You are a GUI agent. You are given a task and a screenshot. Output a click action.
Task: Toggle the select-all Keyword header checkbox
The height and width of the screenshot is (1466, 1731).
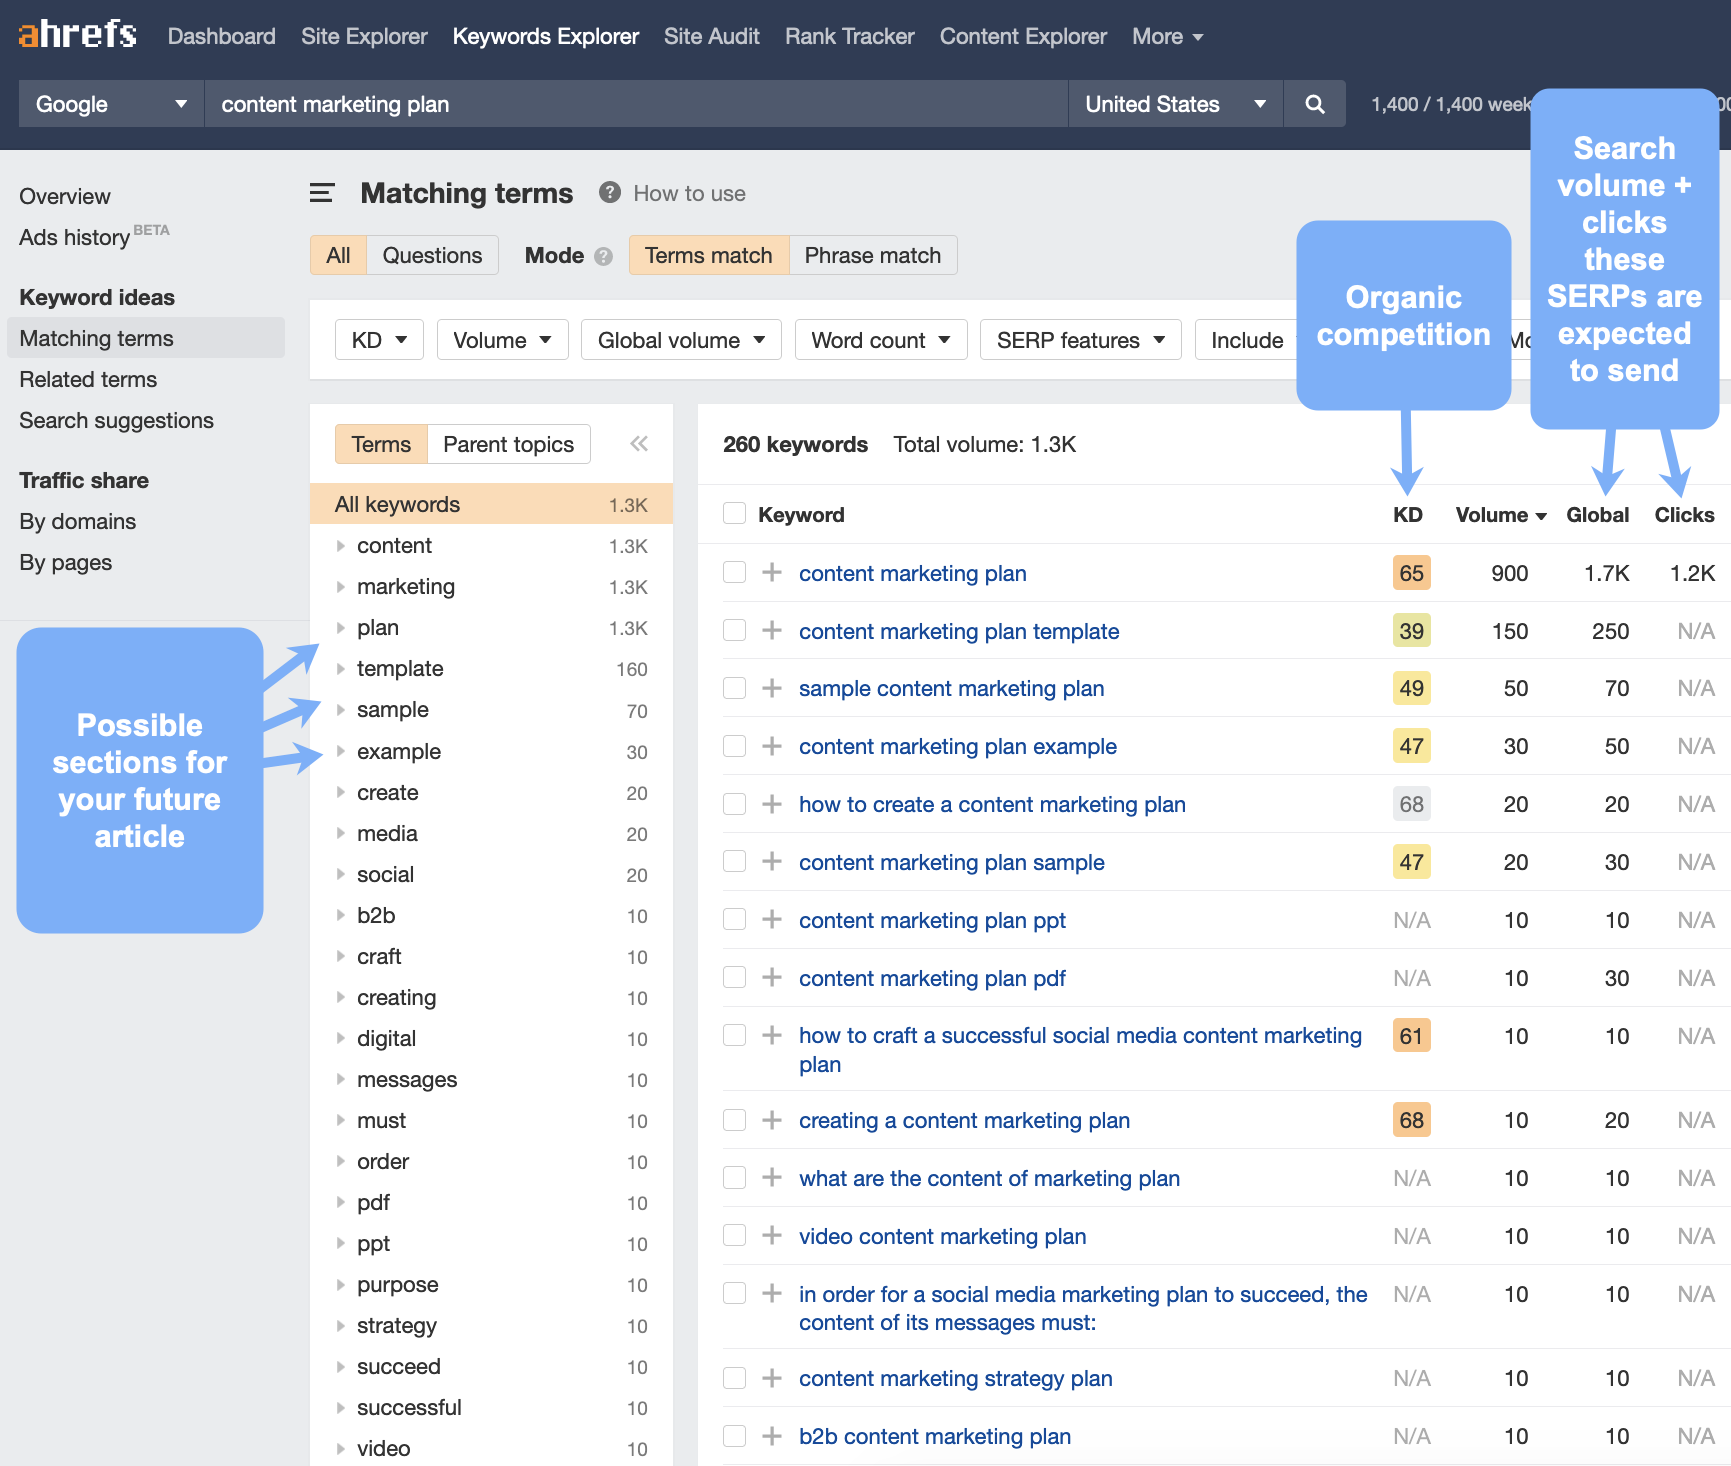pos(735,514)
